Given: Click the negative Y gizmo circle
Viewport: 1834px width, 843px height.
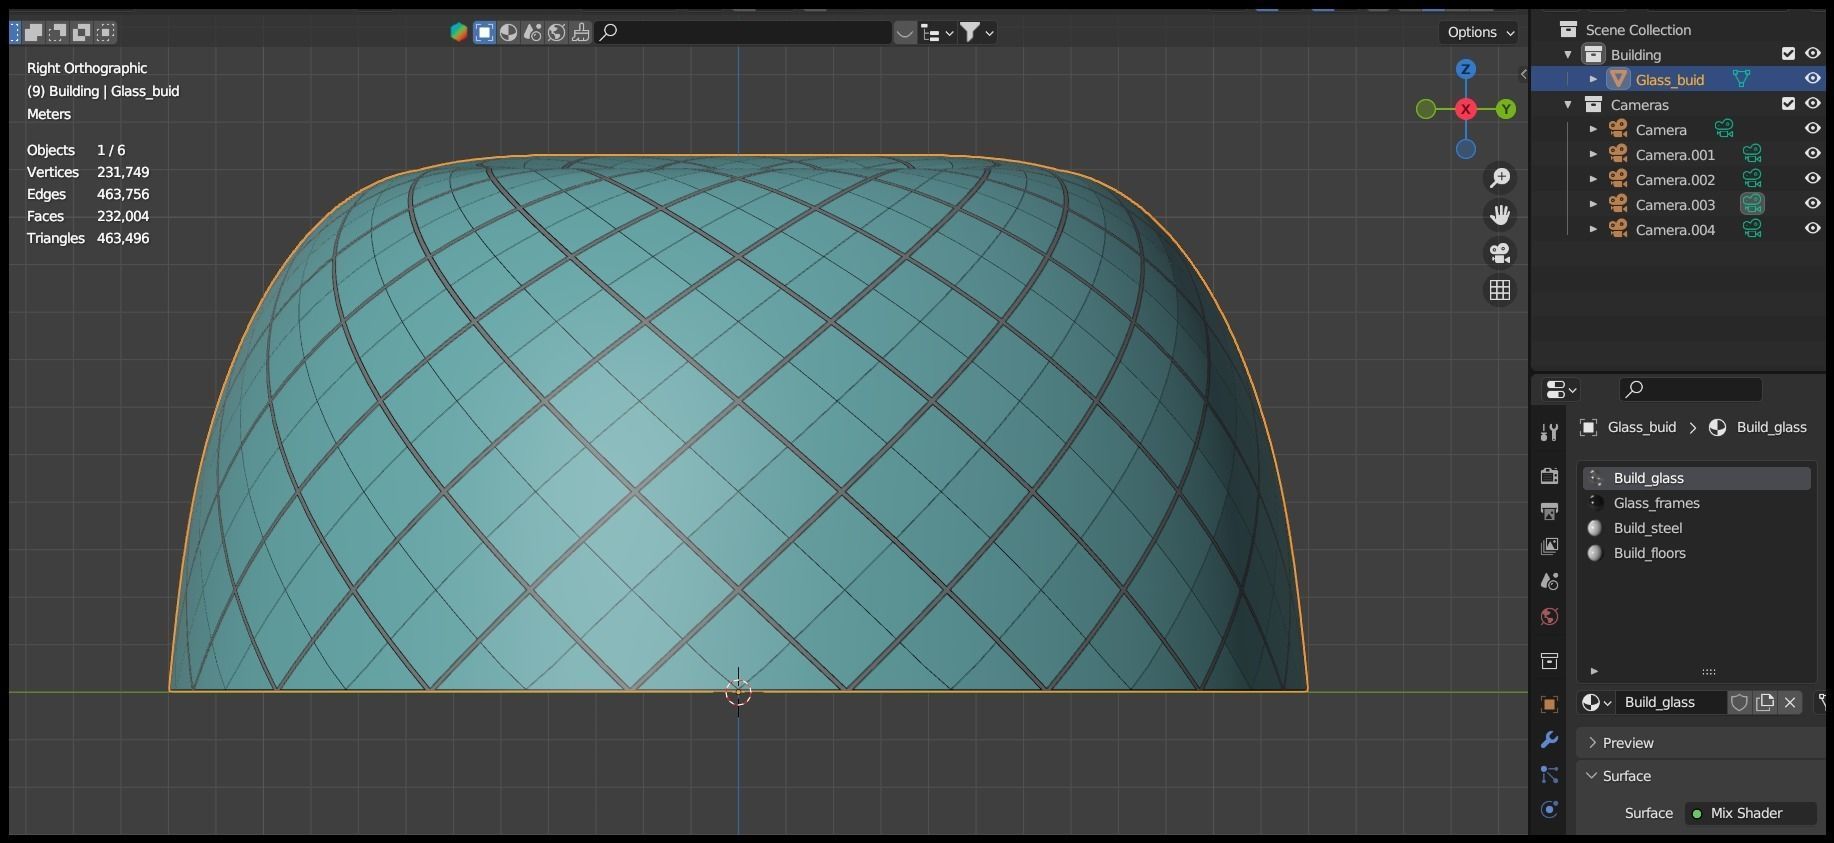Looking at the screenshot, I should click(1426, 109).
